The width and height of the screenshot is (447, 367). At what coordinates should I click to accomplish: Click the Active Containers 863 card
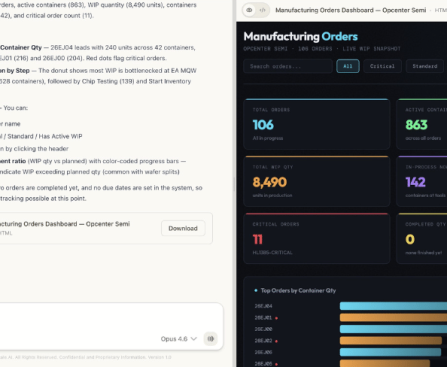[422, 124]
